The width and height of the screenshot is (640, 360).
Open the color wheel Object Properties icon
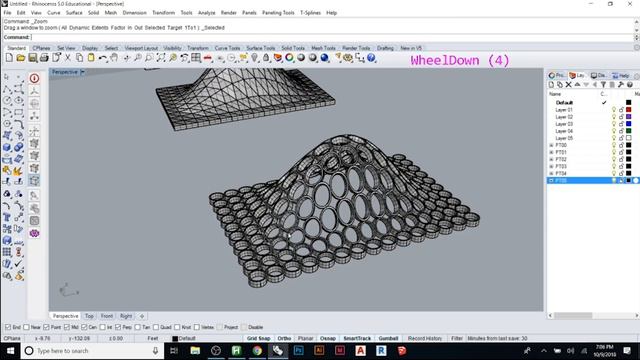tap(289, 58)
